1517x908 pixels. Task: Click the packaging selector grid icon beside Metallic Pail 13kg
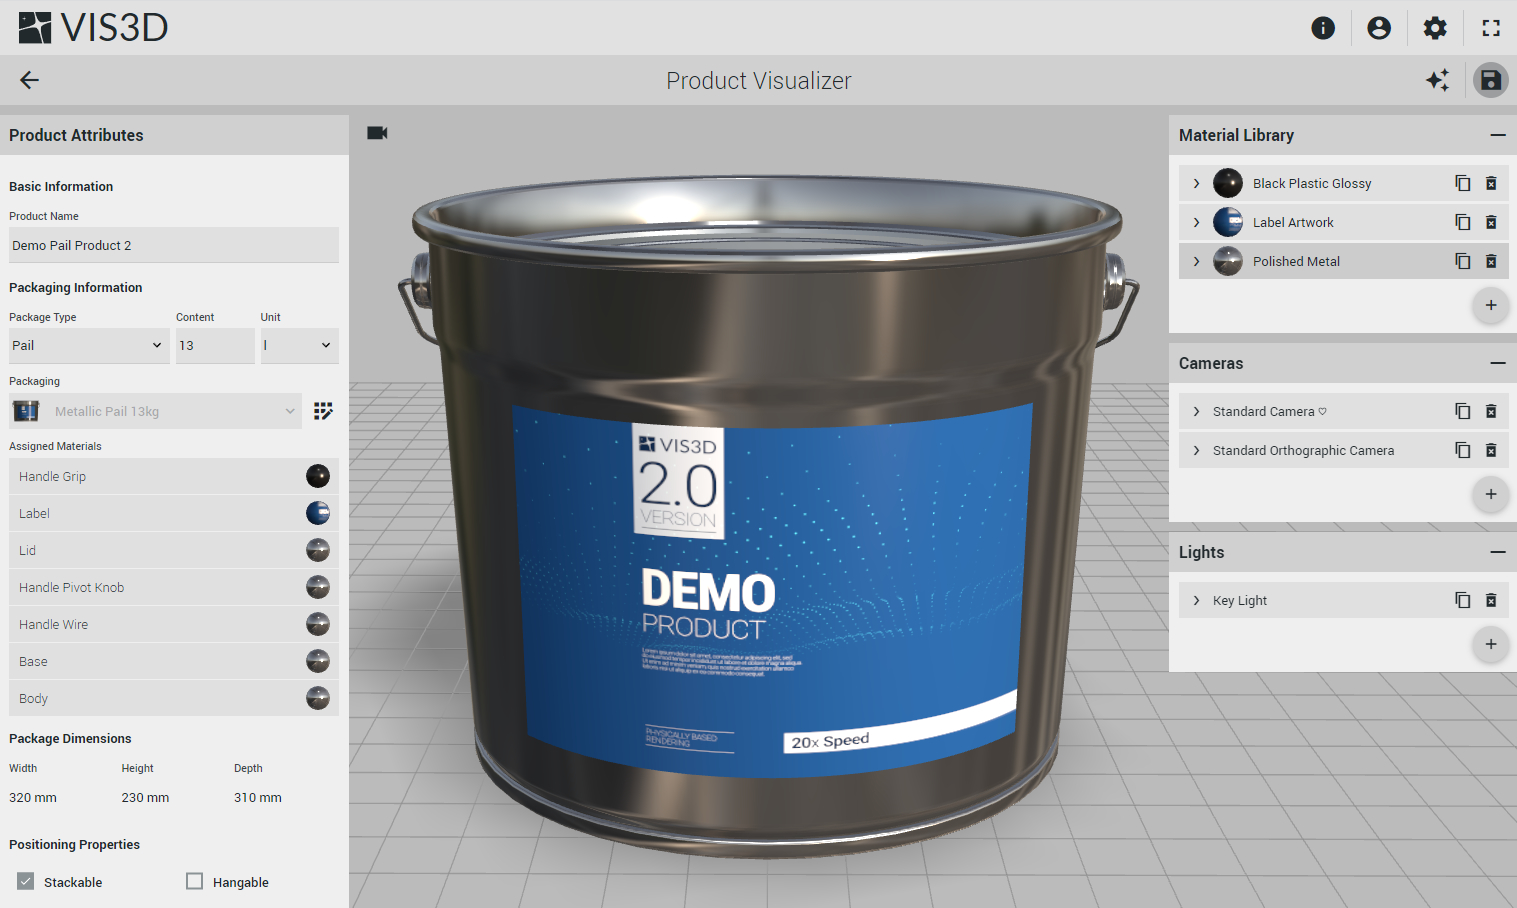[322, 410]
